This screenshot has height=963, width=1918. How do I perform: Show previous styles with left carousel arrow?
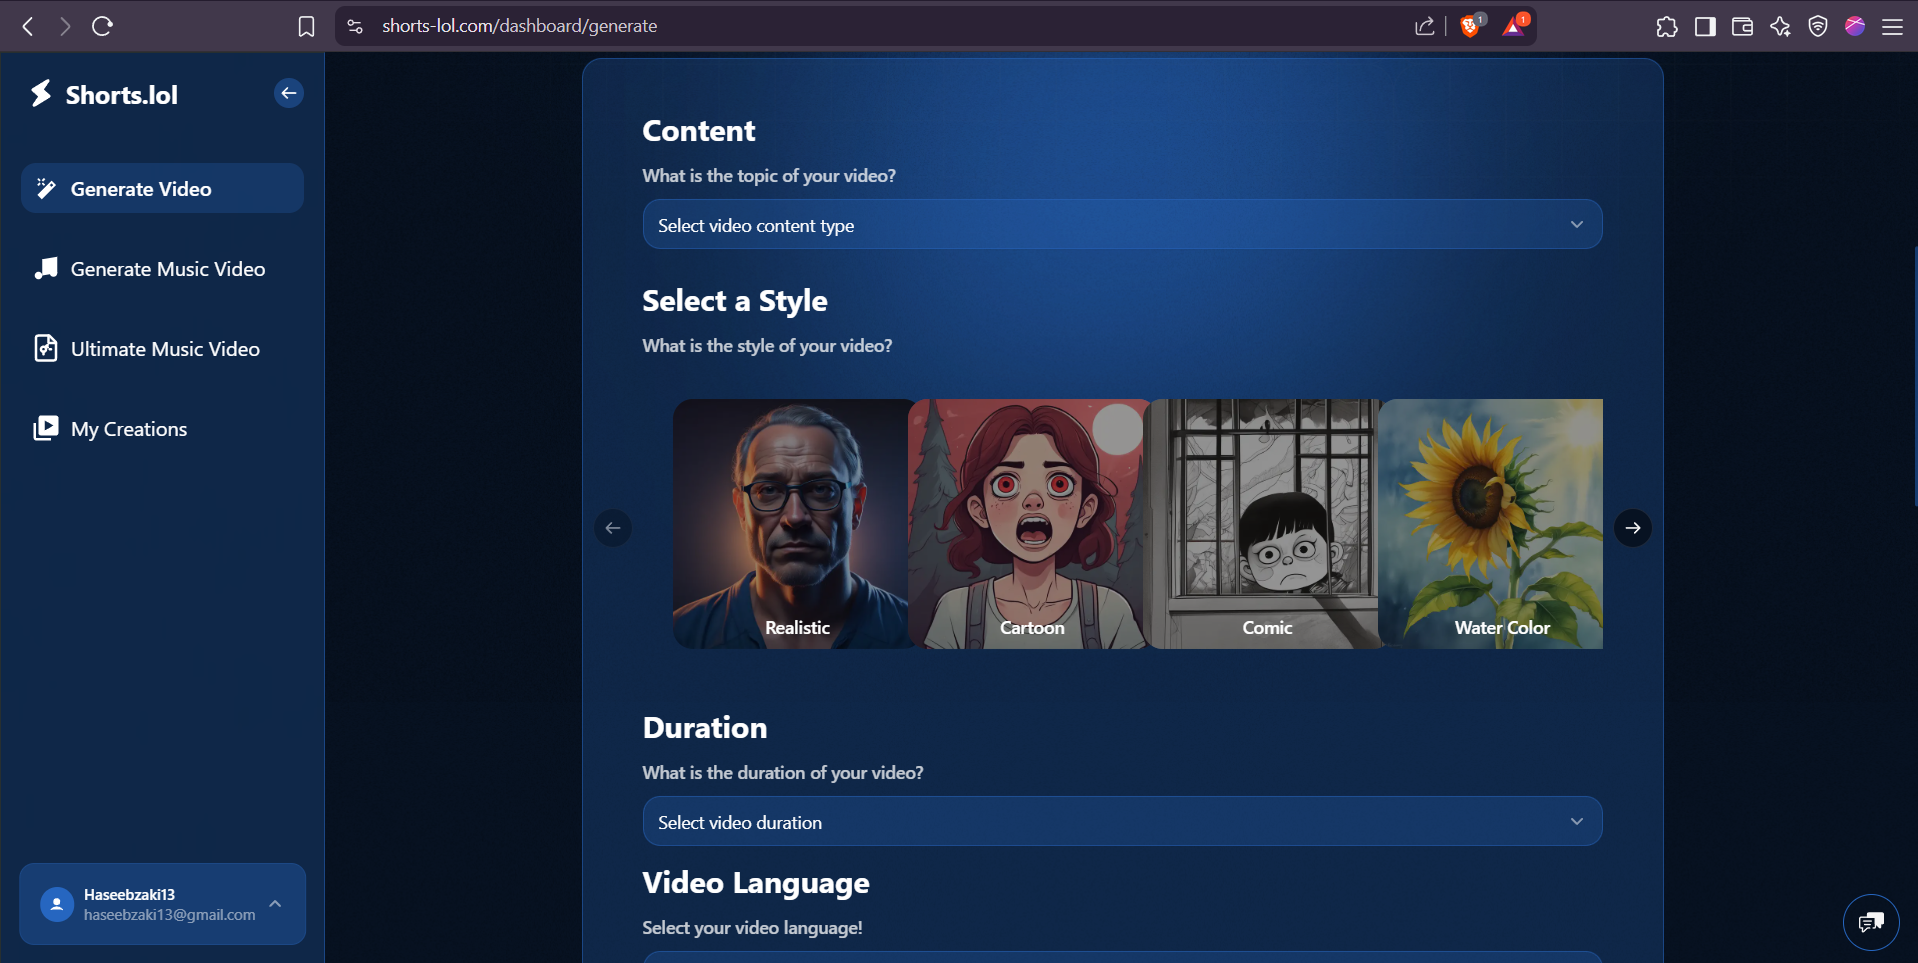coord(613,528)
